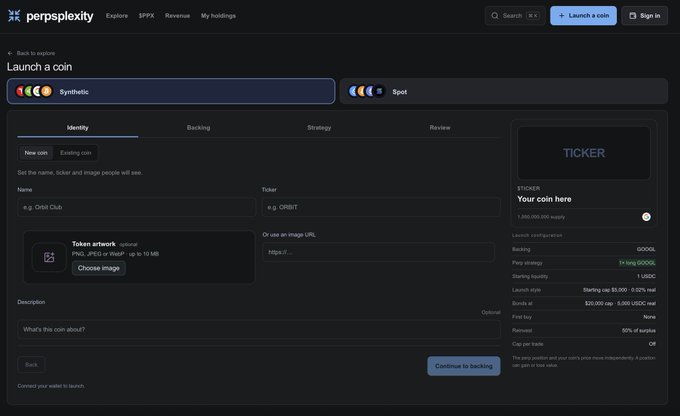
Task: Click the Launch a coin button
Action: coord(583,16)
